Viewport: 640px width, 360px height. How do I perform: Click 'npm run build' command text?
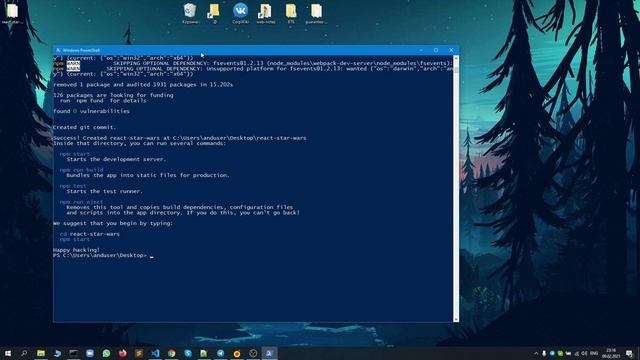coord(81,170)
